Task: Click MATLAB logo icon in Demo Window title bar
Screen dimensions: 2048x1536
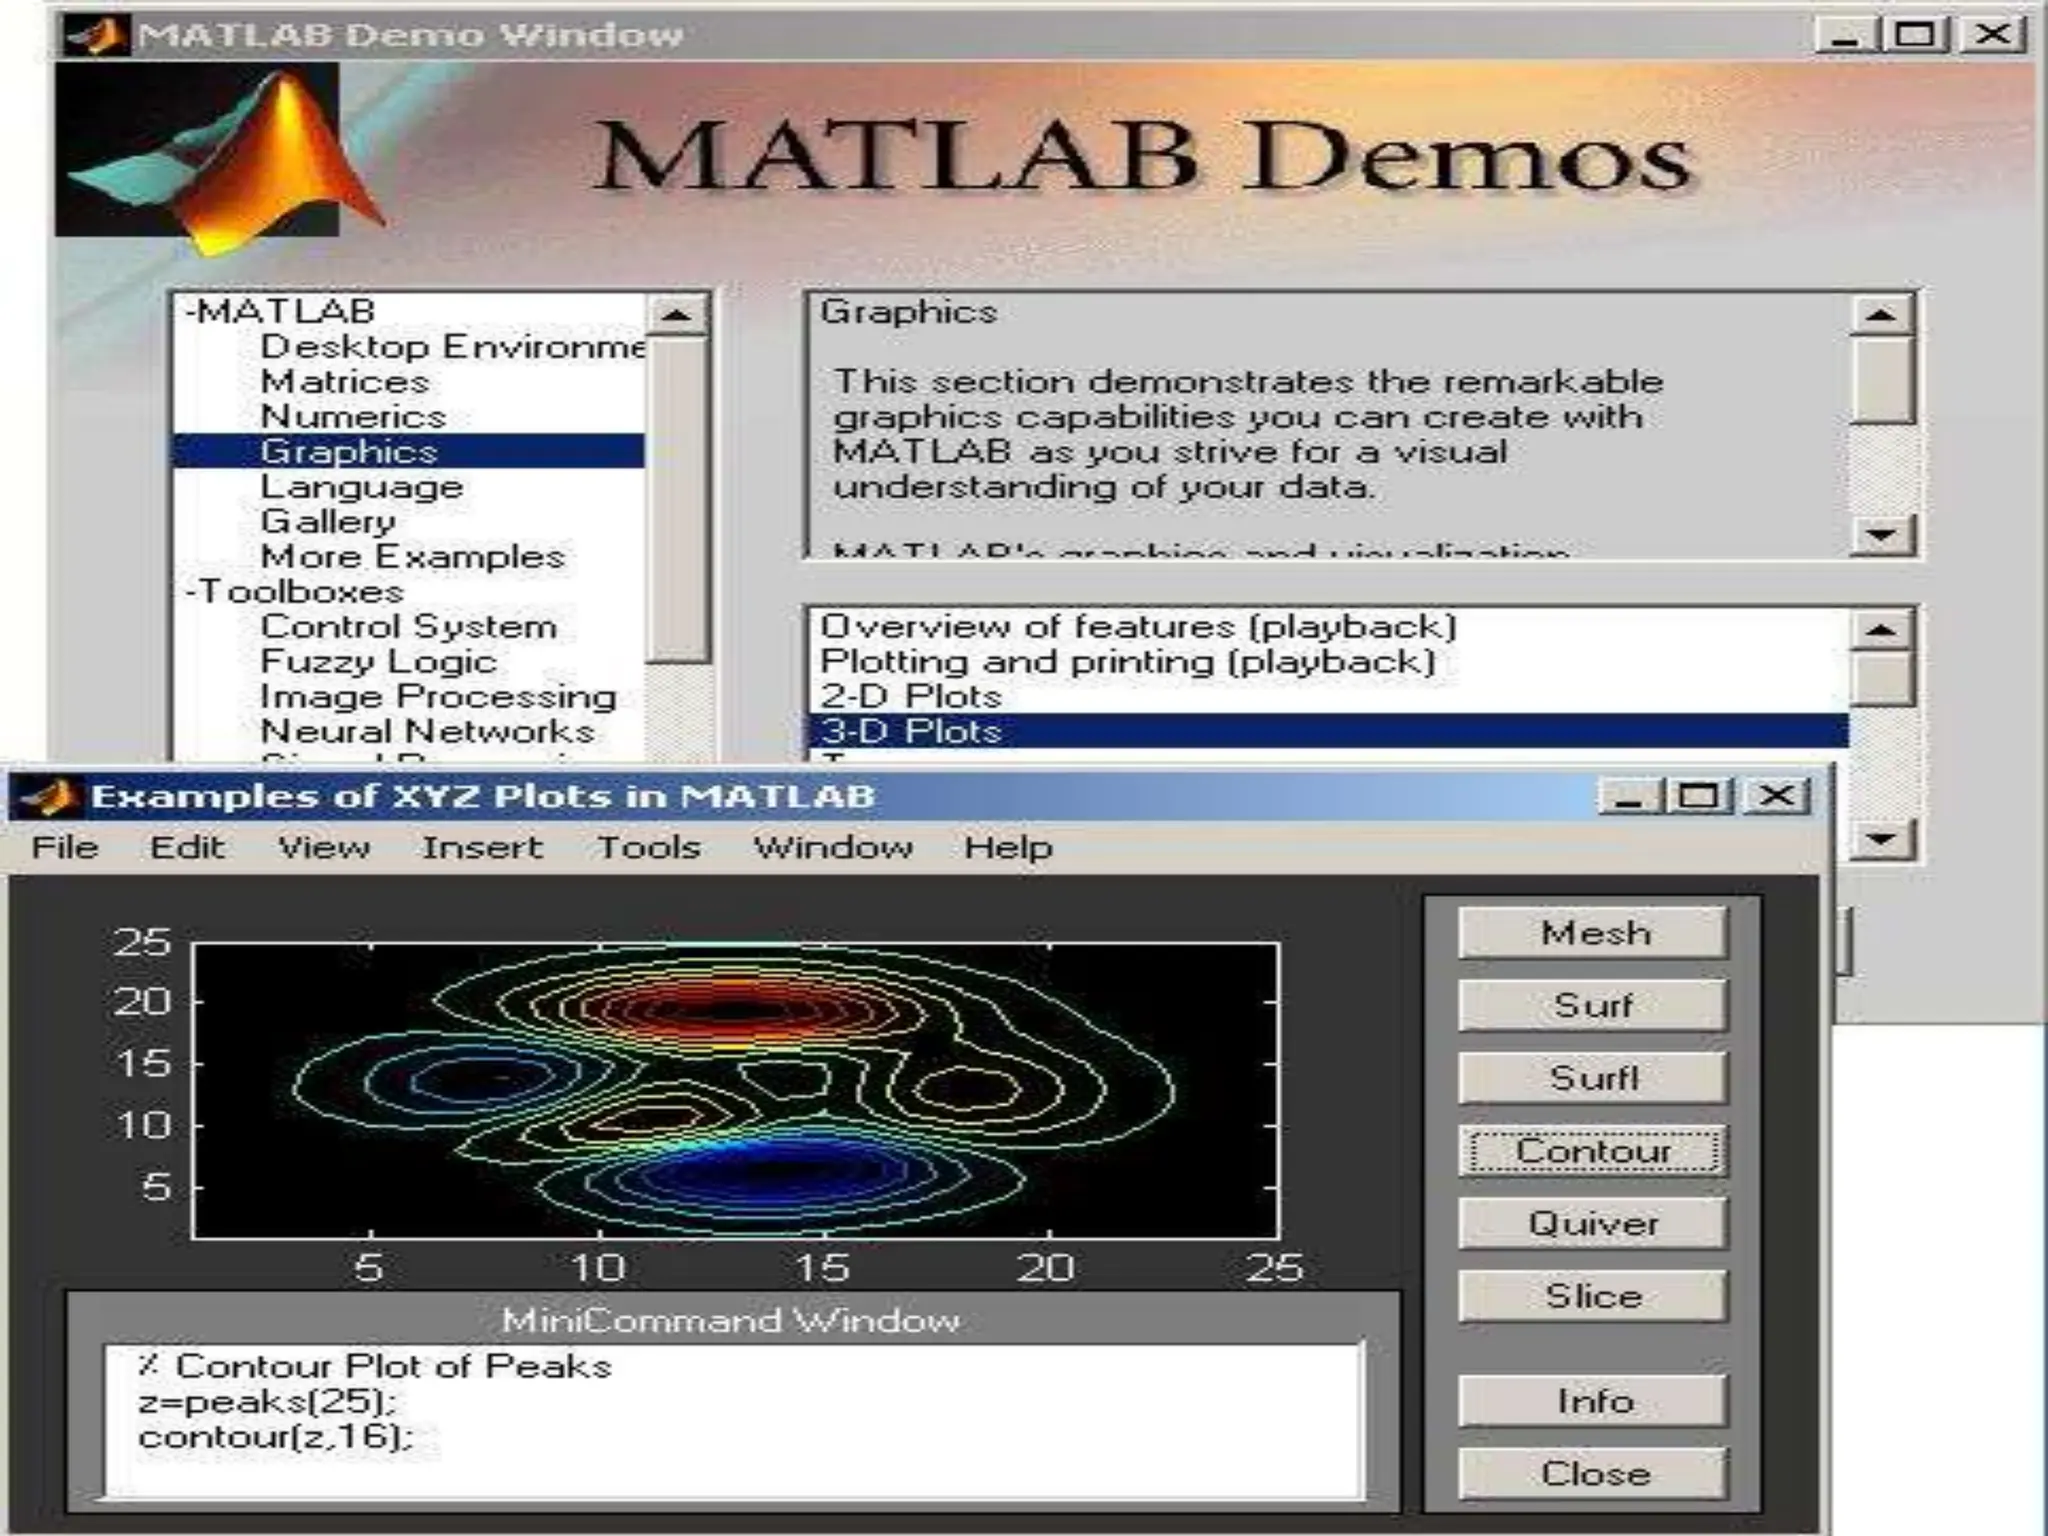Action: point(96,35)
